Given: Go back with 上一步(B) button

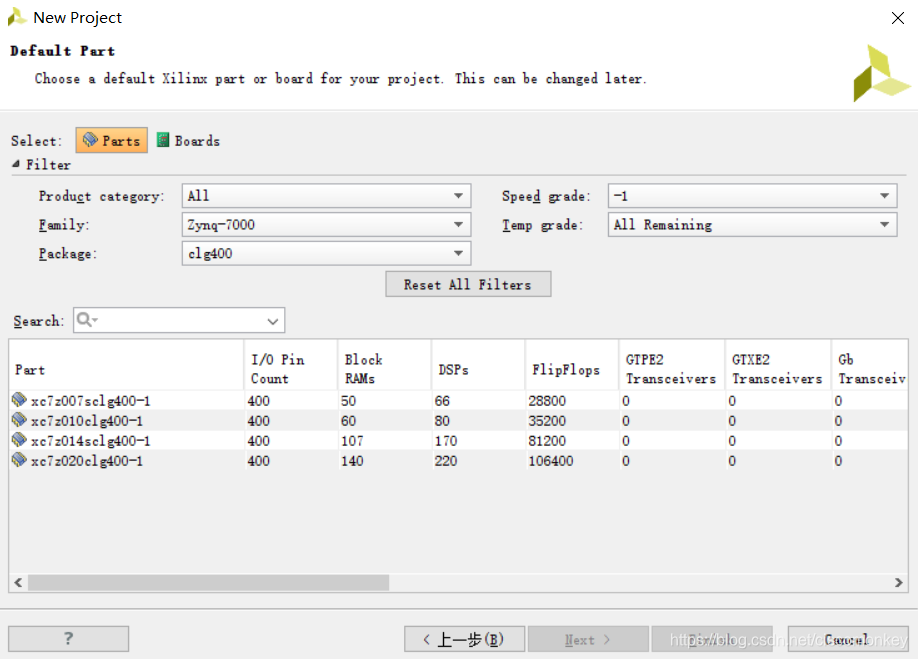Looking at the screenshot, I should (x=464, y=639).
